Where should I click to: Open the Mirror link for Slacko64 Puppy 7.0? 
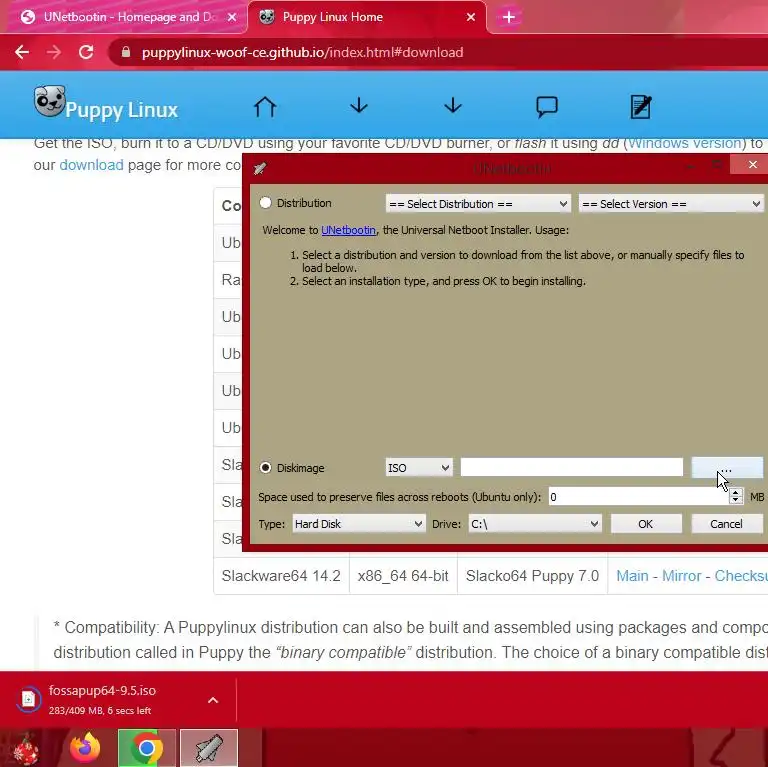click(x=682, y=575)
